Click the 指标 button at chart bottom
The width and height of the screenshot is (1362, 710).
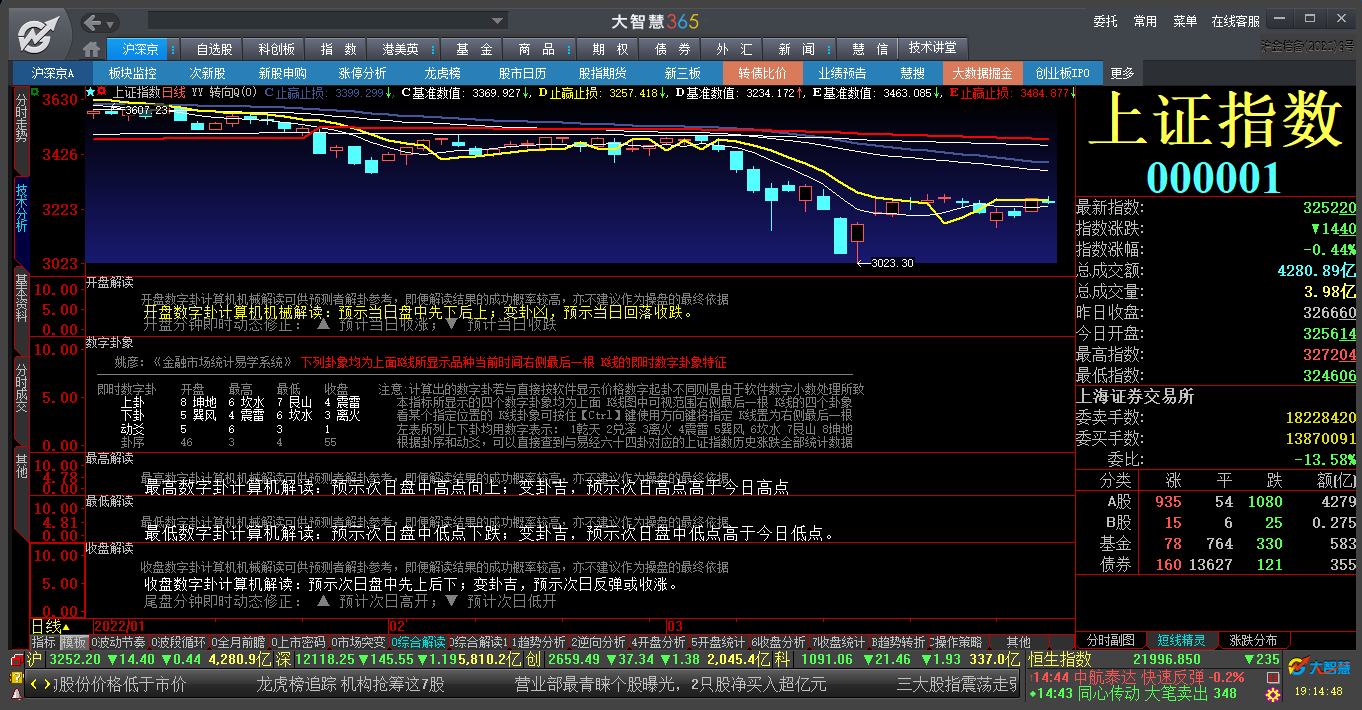tap(44, 642)
